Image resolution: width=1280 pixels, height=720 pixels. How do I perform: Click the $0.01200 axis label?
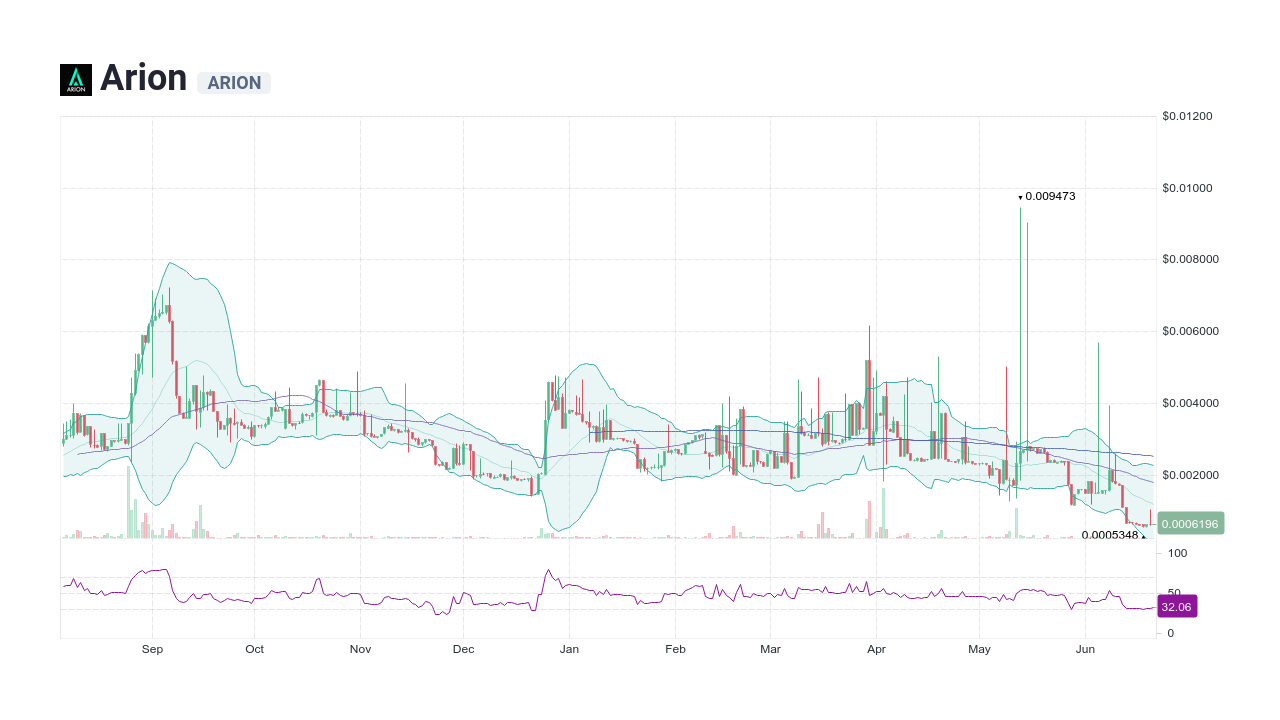(1186, 116)
